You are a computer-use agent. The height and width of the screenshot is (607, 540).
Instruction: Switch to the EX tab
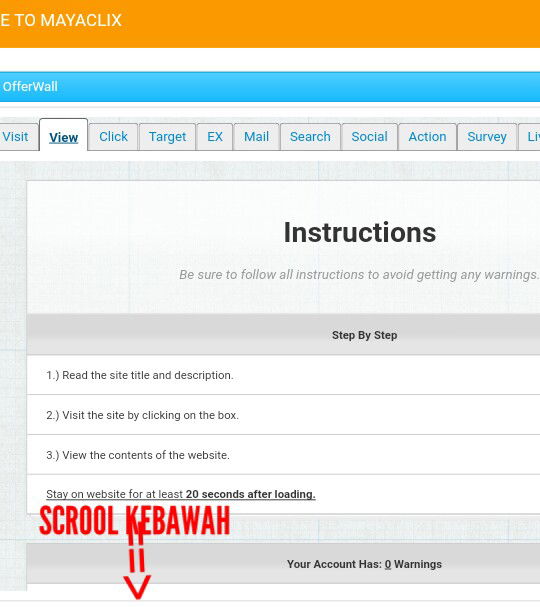click(215, 137)
